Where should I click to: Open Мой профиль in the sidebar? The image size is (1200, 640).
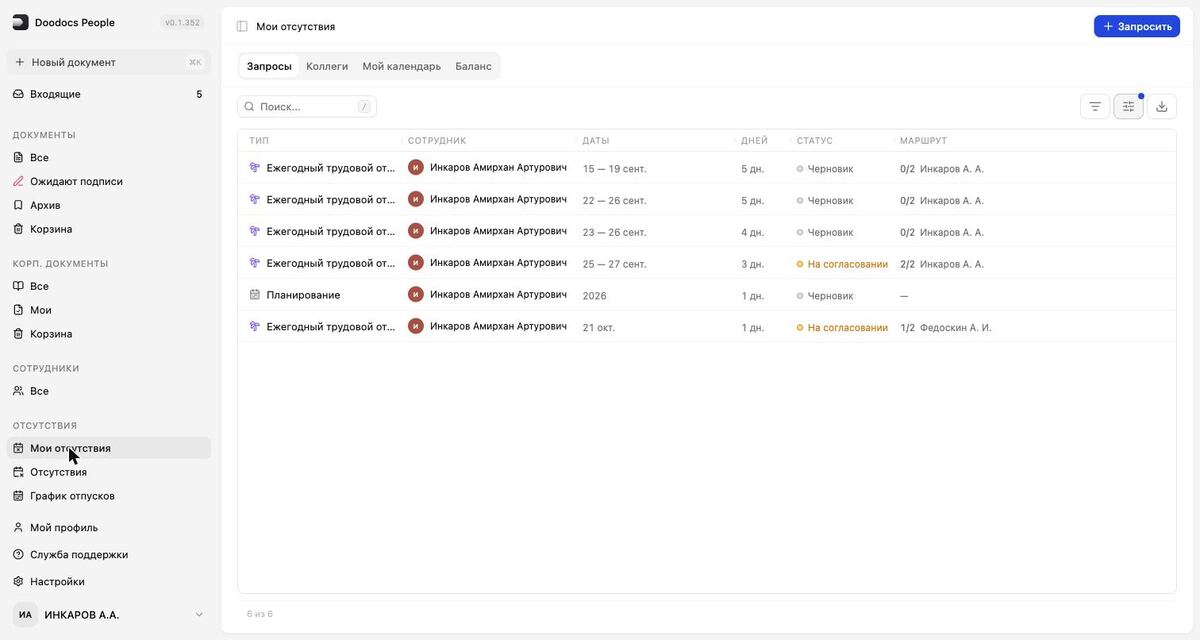click(109, 527)
